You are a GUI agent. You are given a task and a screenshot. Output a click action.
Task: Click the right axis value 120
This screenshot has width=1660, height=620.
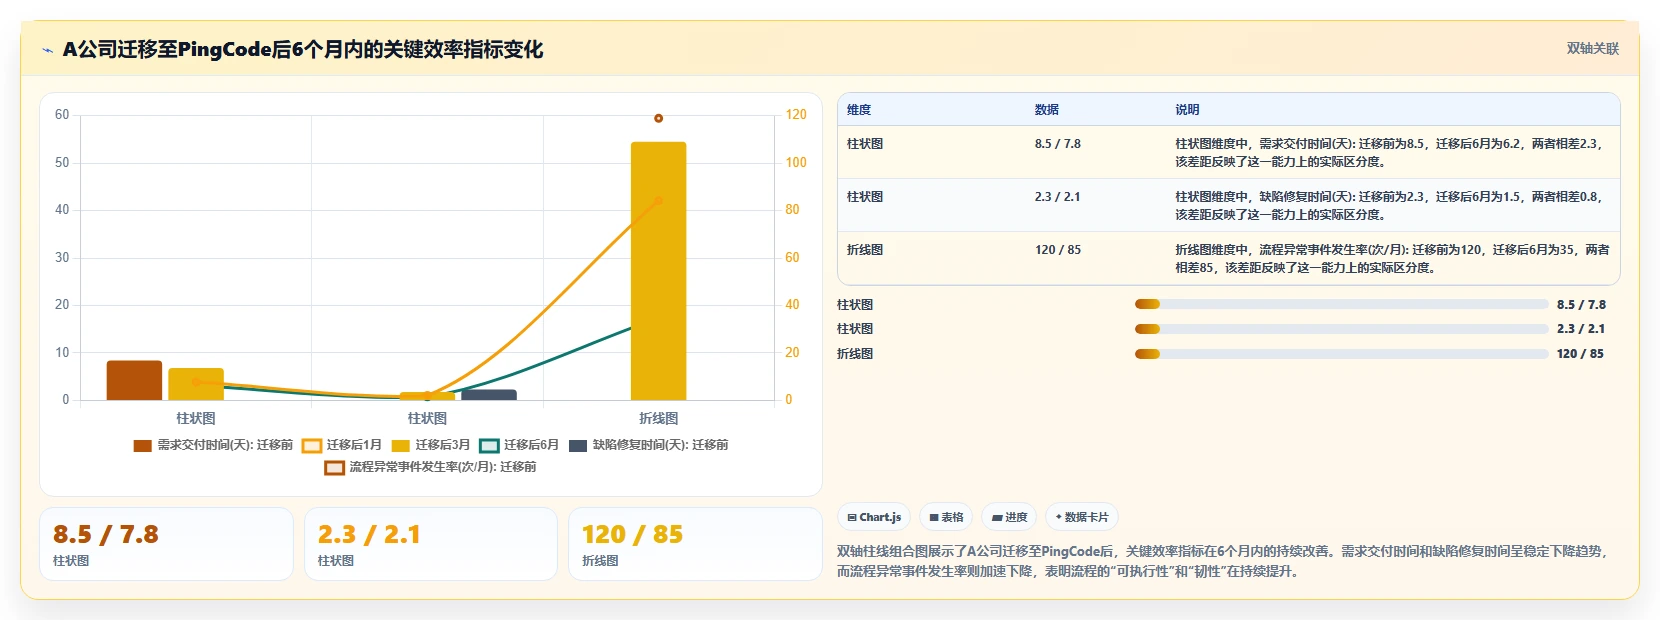tap(796, 115)
